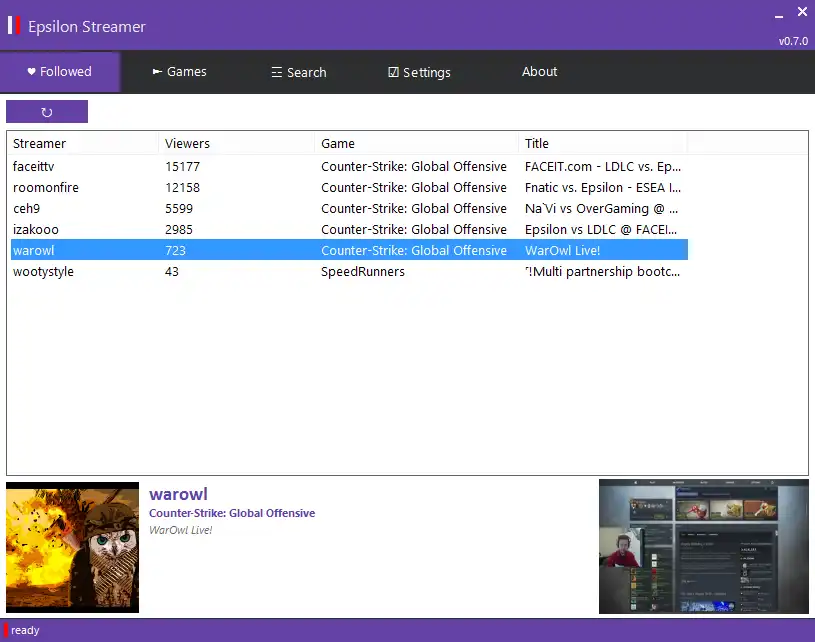Select the izakooo streamer row

349,229
